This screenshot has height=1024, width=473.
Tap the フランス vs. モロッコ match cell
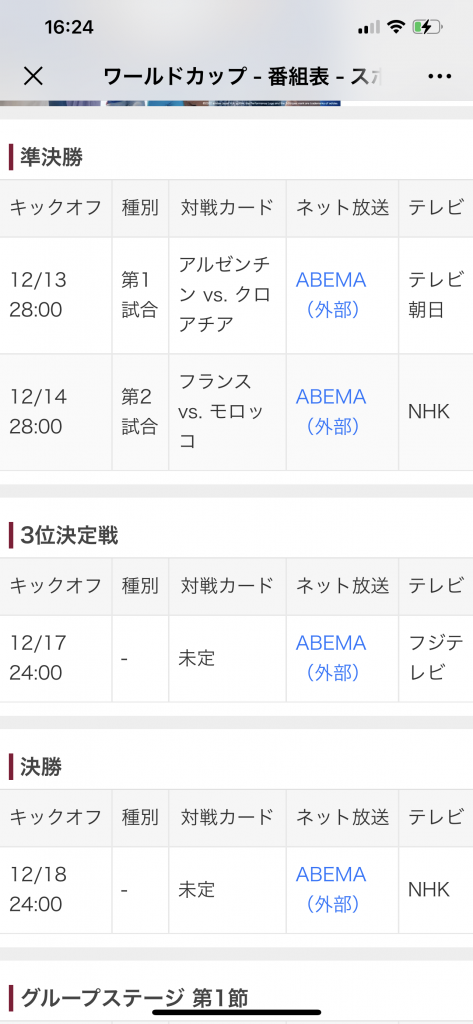pos(227,411)
